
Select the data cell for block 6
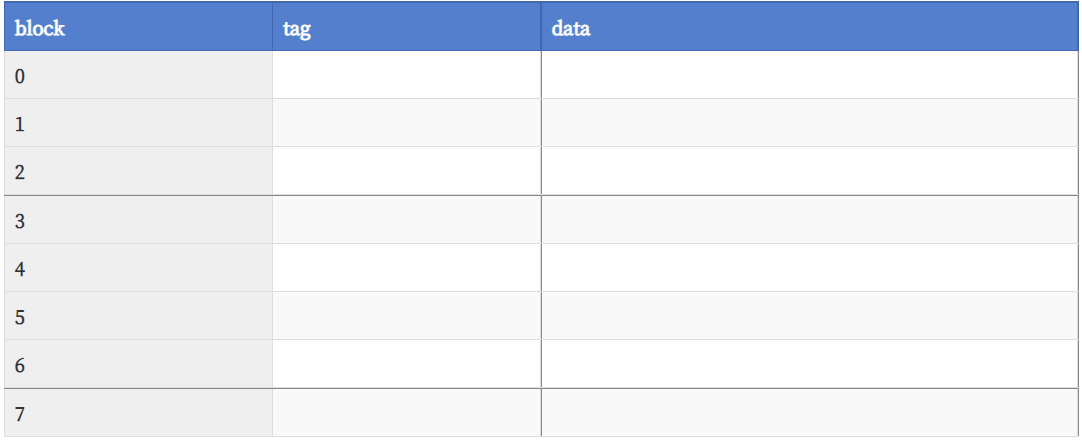[x=809, y=364]
